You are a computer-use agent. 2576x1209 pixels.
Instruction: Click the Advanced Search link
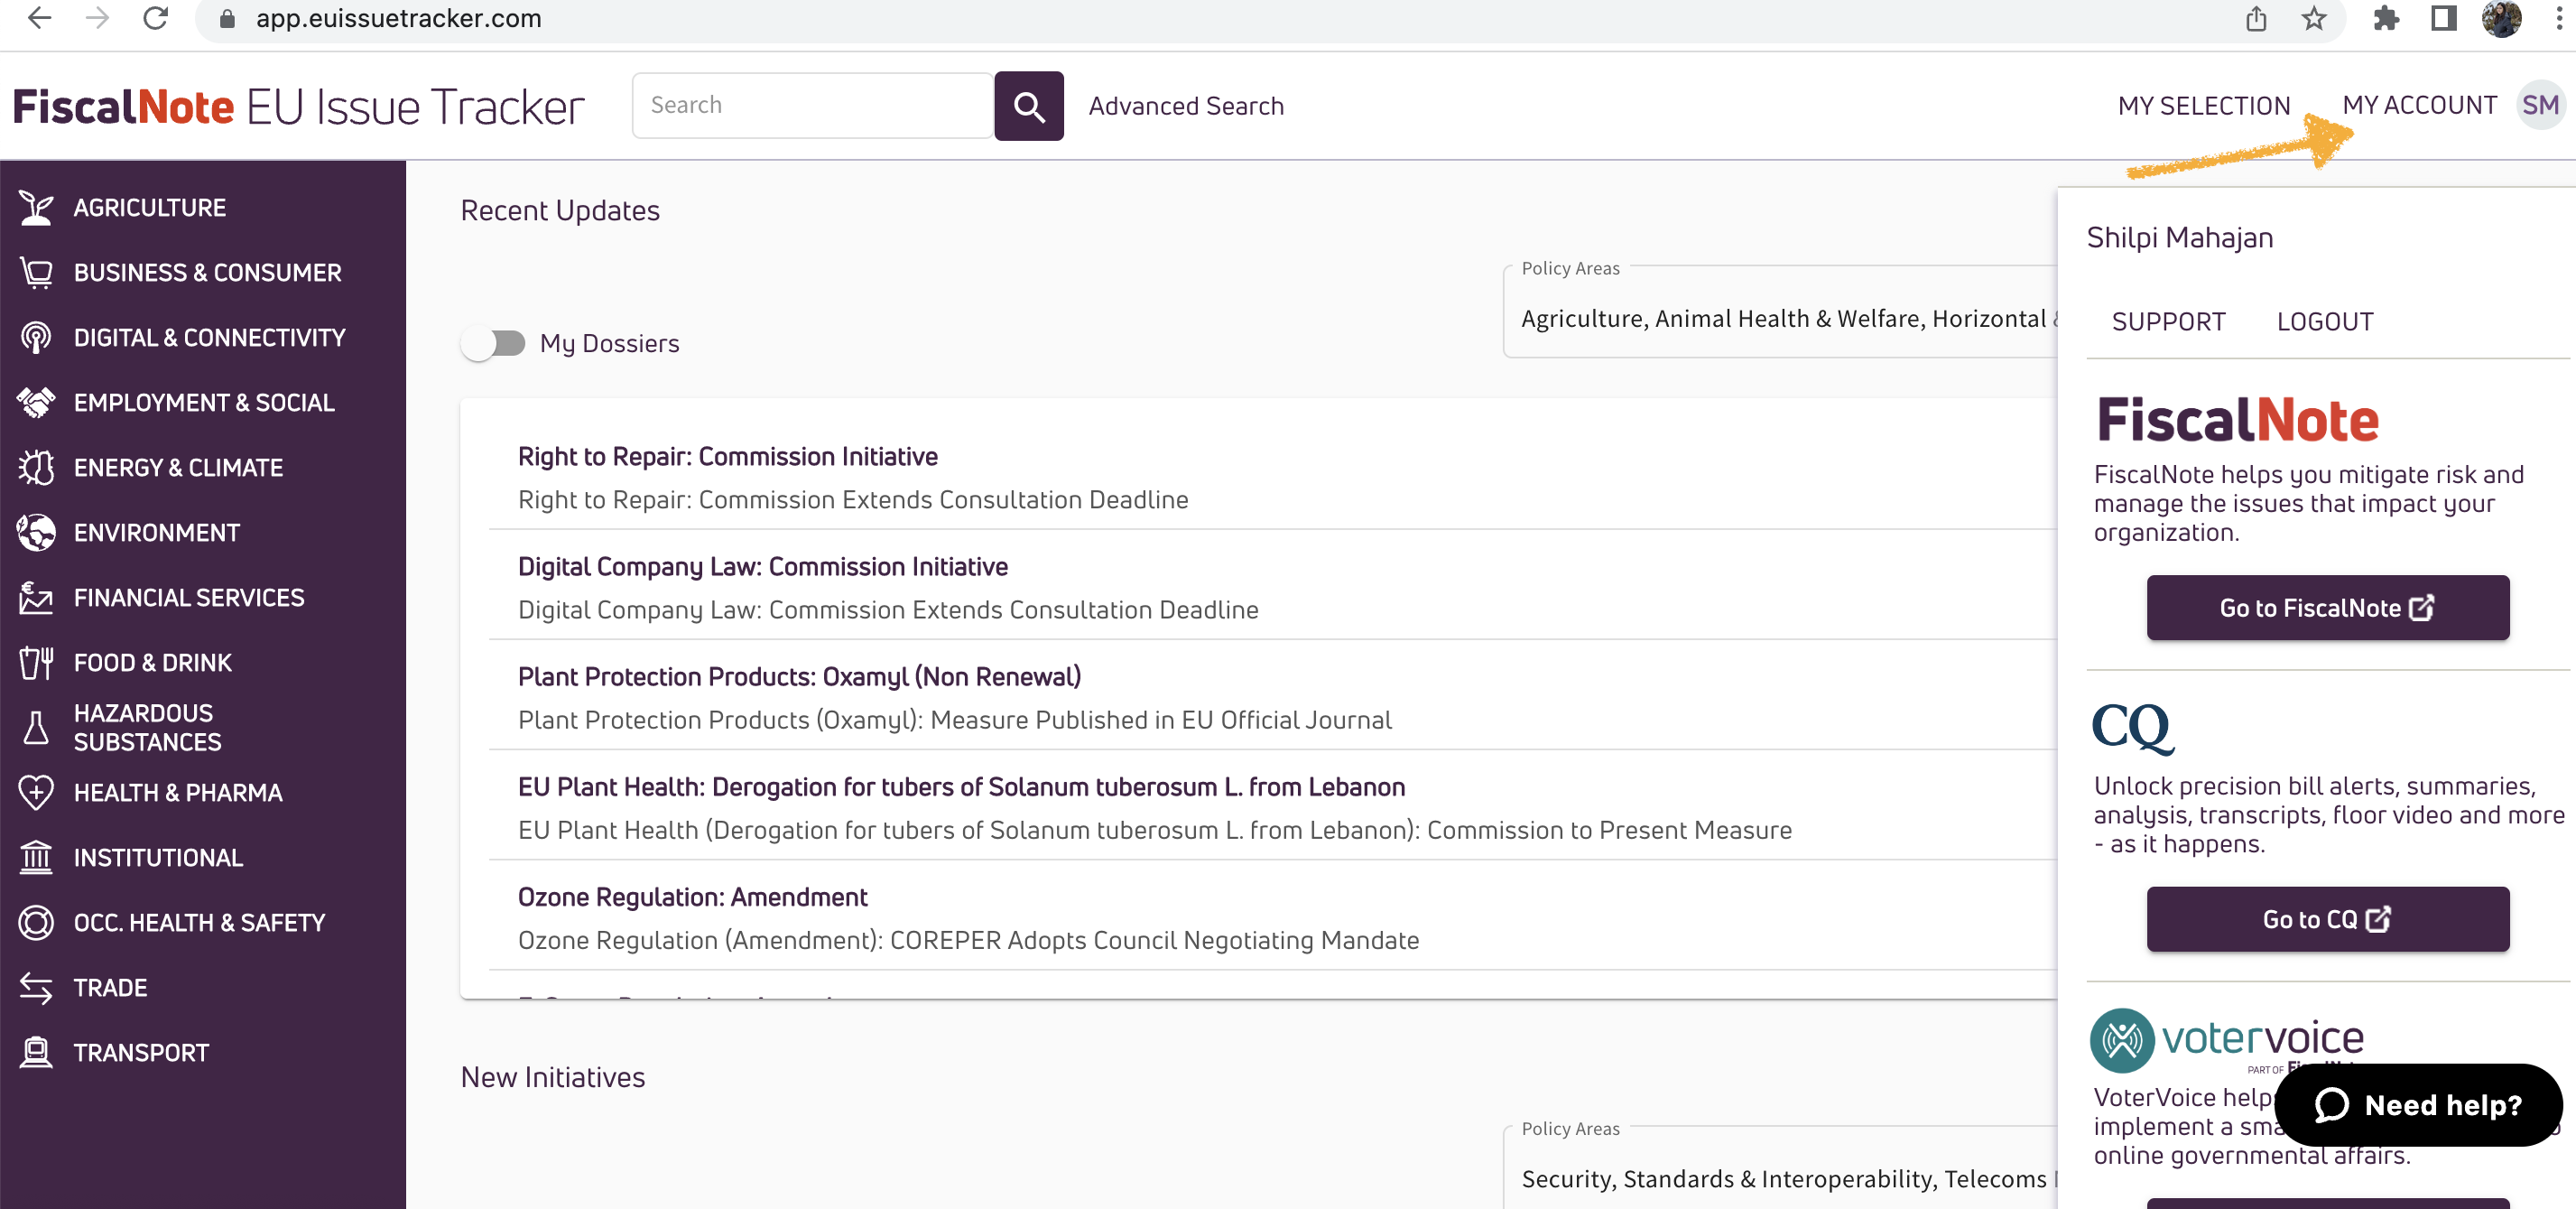point(1185,106)
